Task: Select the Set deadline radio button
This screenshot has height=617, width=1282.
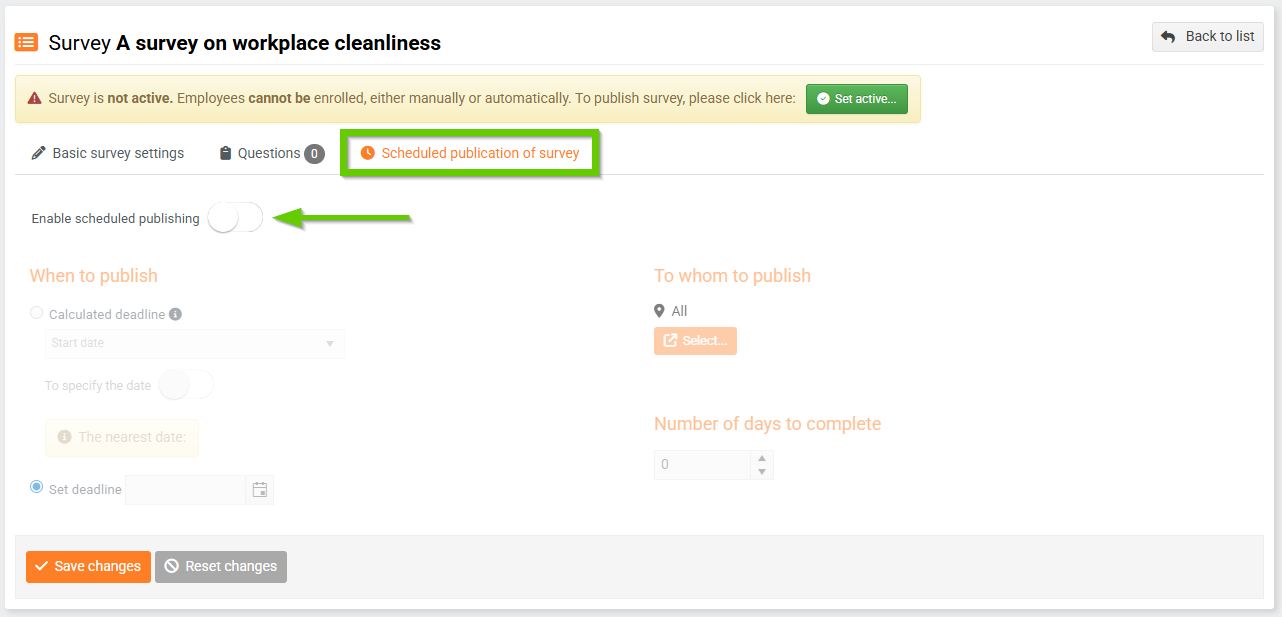Action: pos(37,487)
